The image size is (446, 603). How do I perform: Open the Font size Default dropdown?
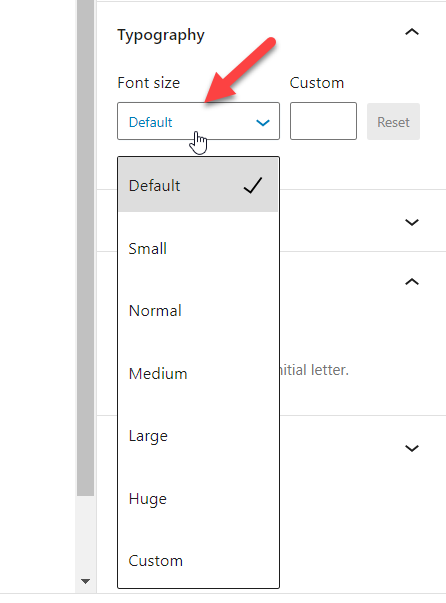pos(198,121)
